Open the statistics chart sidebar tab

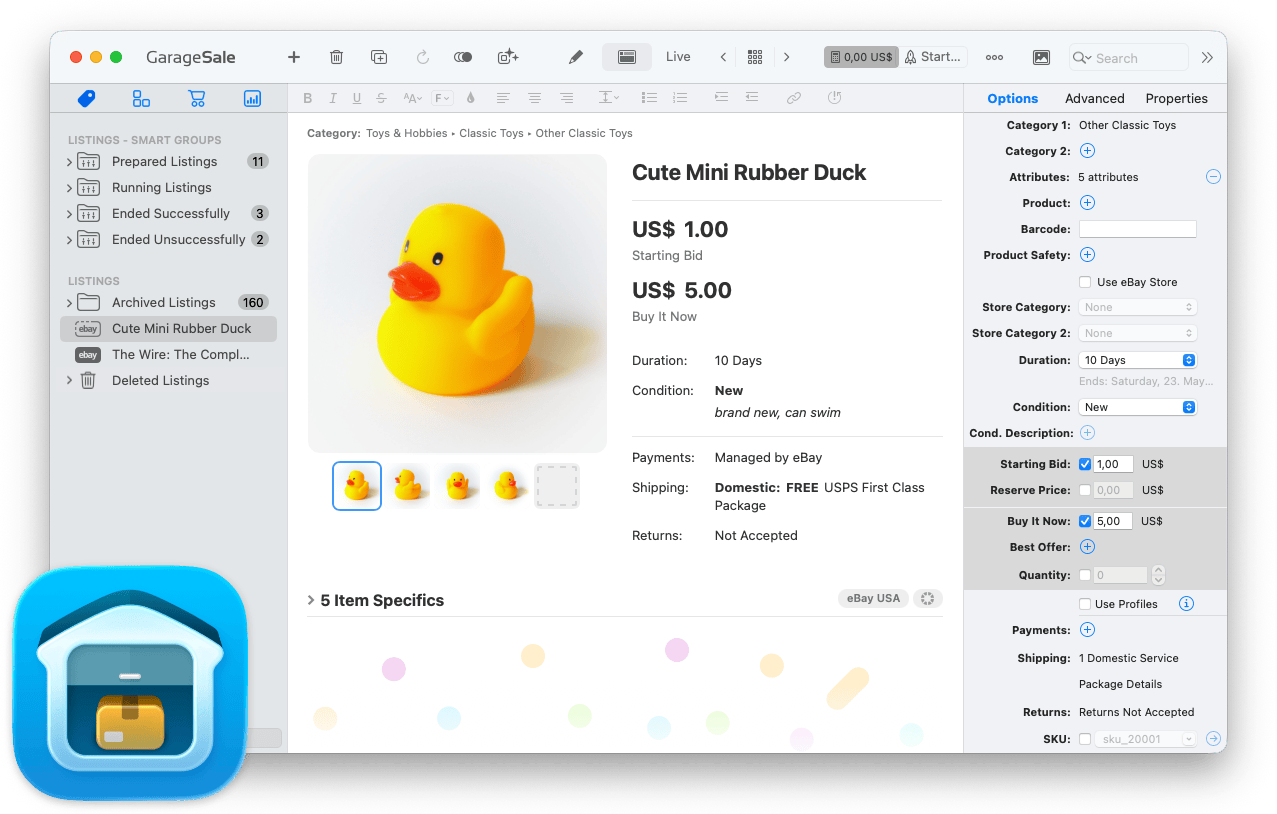tap(252, 98)
